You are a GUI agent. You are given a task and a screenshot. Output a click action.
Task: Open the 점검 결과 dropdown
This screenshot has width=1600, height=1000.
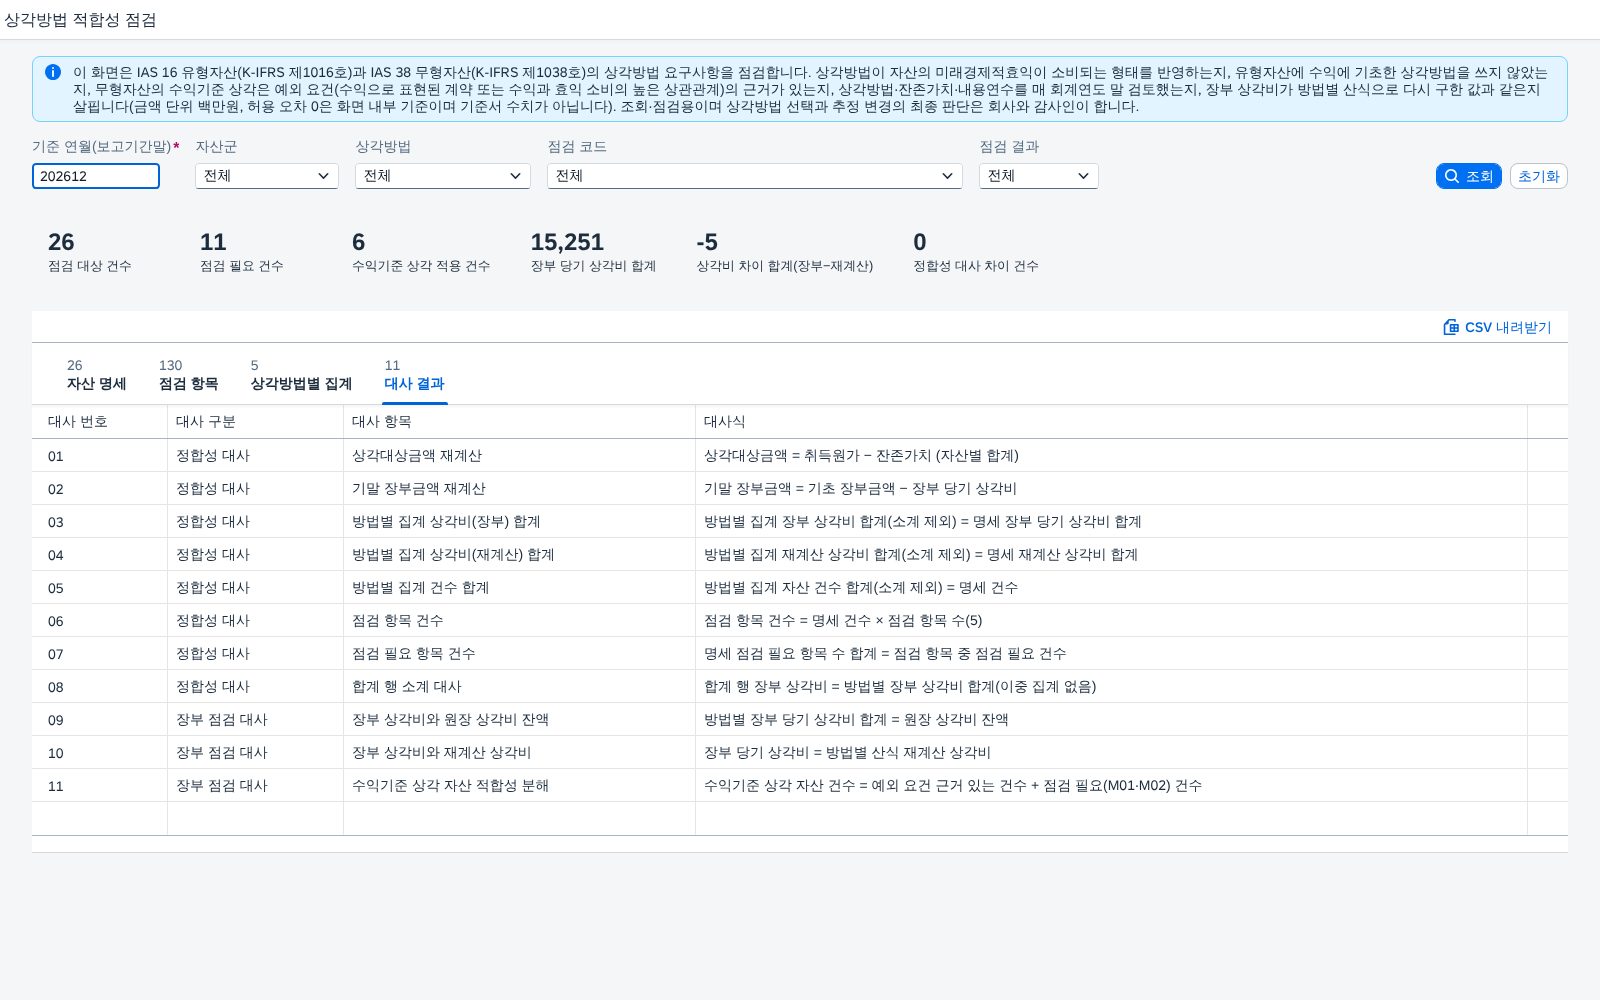(x=1039, y=176)
